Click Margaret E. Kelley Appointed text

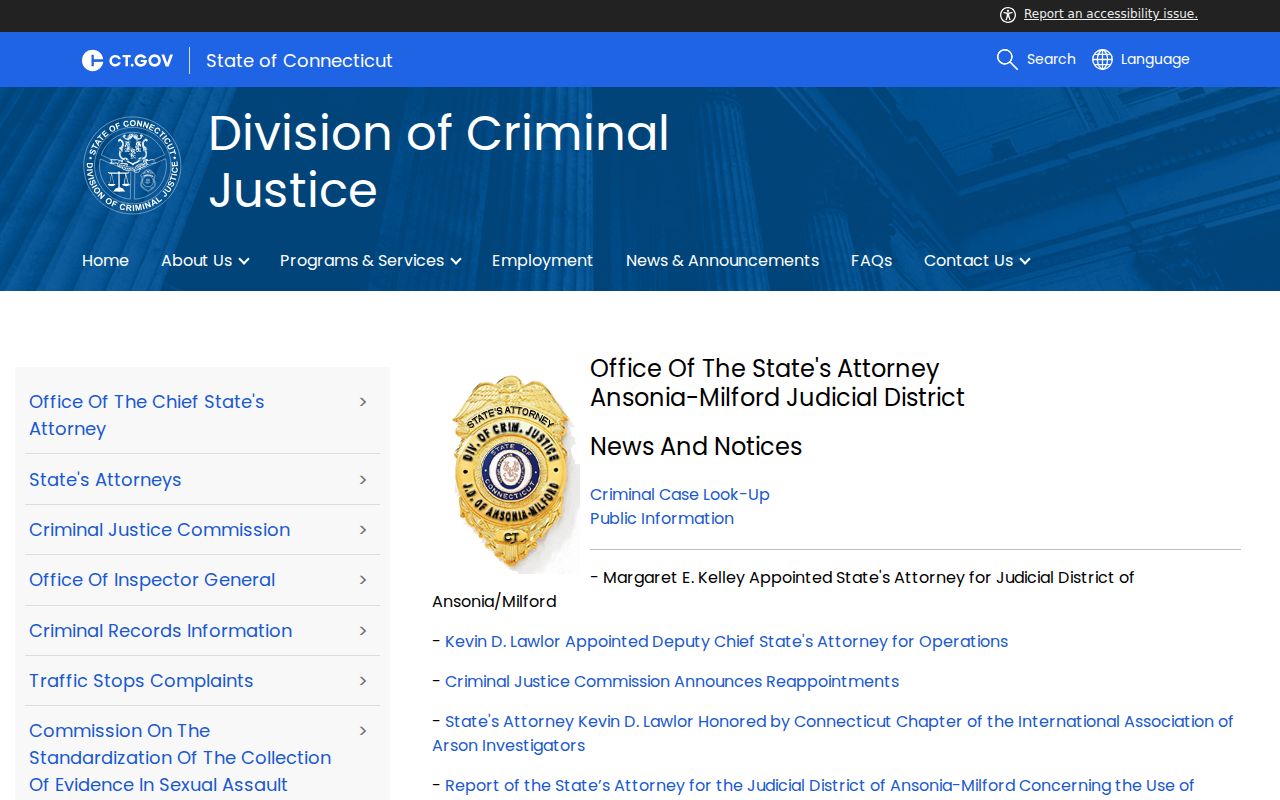tap(783, 589)
